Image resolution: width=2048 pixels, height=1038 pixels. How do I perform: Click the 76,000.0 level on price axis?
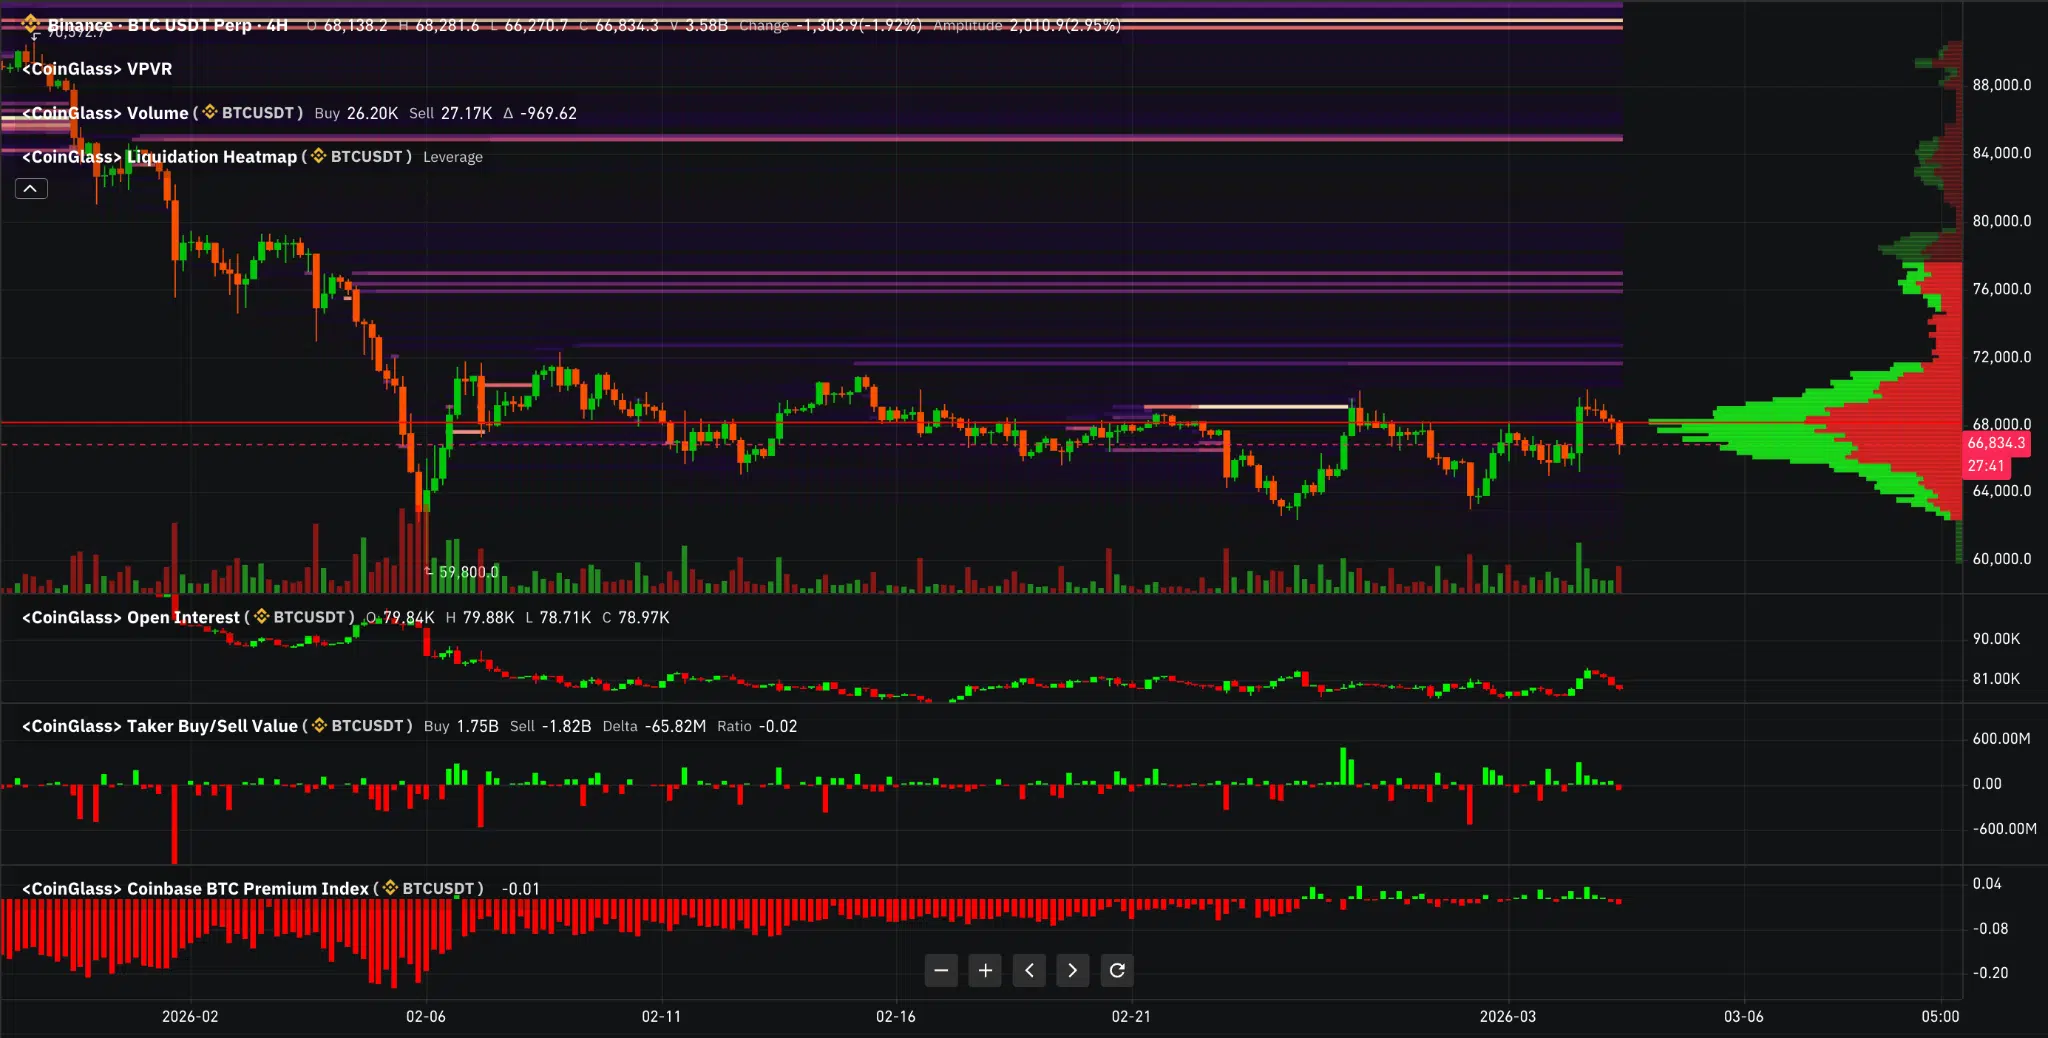click(2001, 289)
